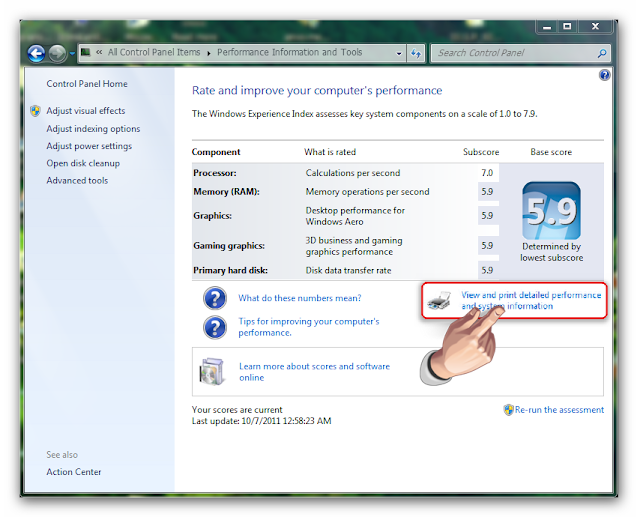The image size is (640, 517).
Task: Open Adjust indexing options
Action: (93, 129)
